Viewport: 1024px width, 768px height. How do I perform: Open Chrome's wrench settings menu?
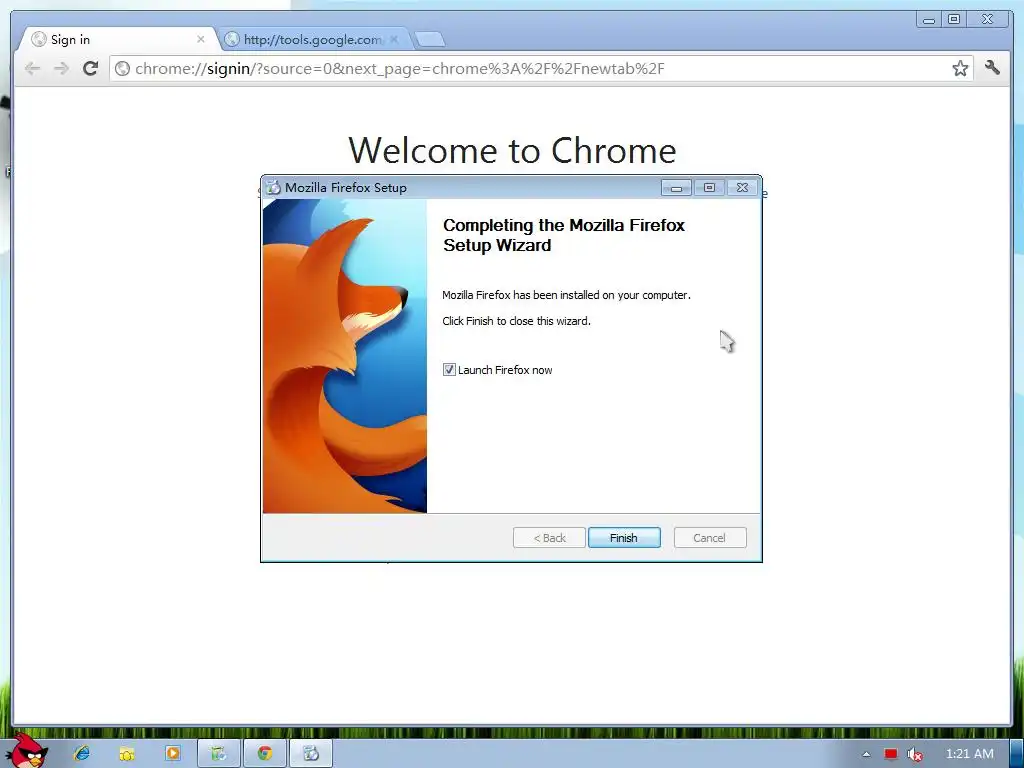tap(993, 68)
